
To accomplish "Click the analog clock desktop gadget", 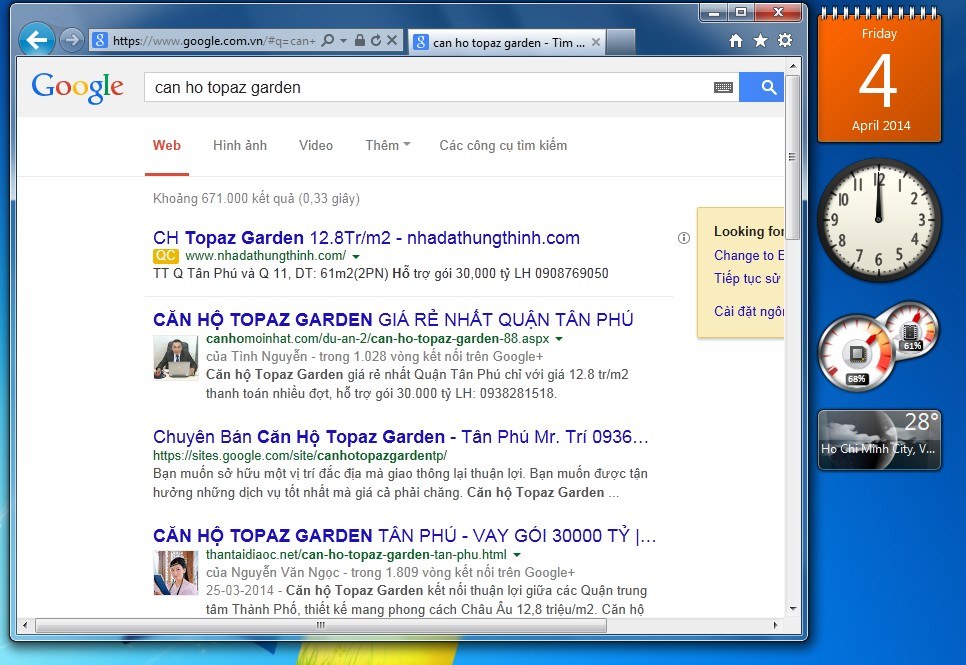I will coord(879,219).
